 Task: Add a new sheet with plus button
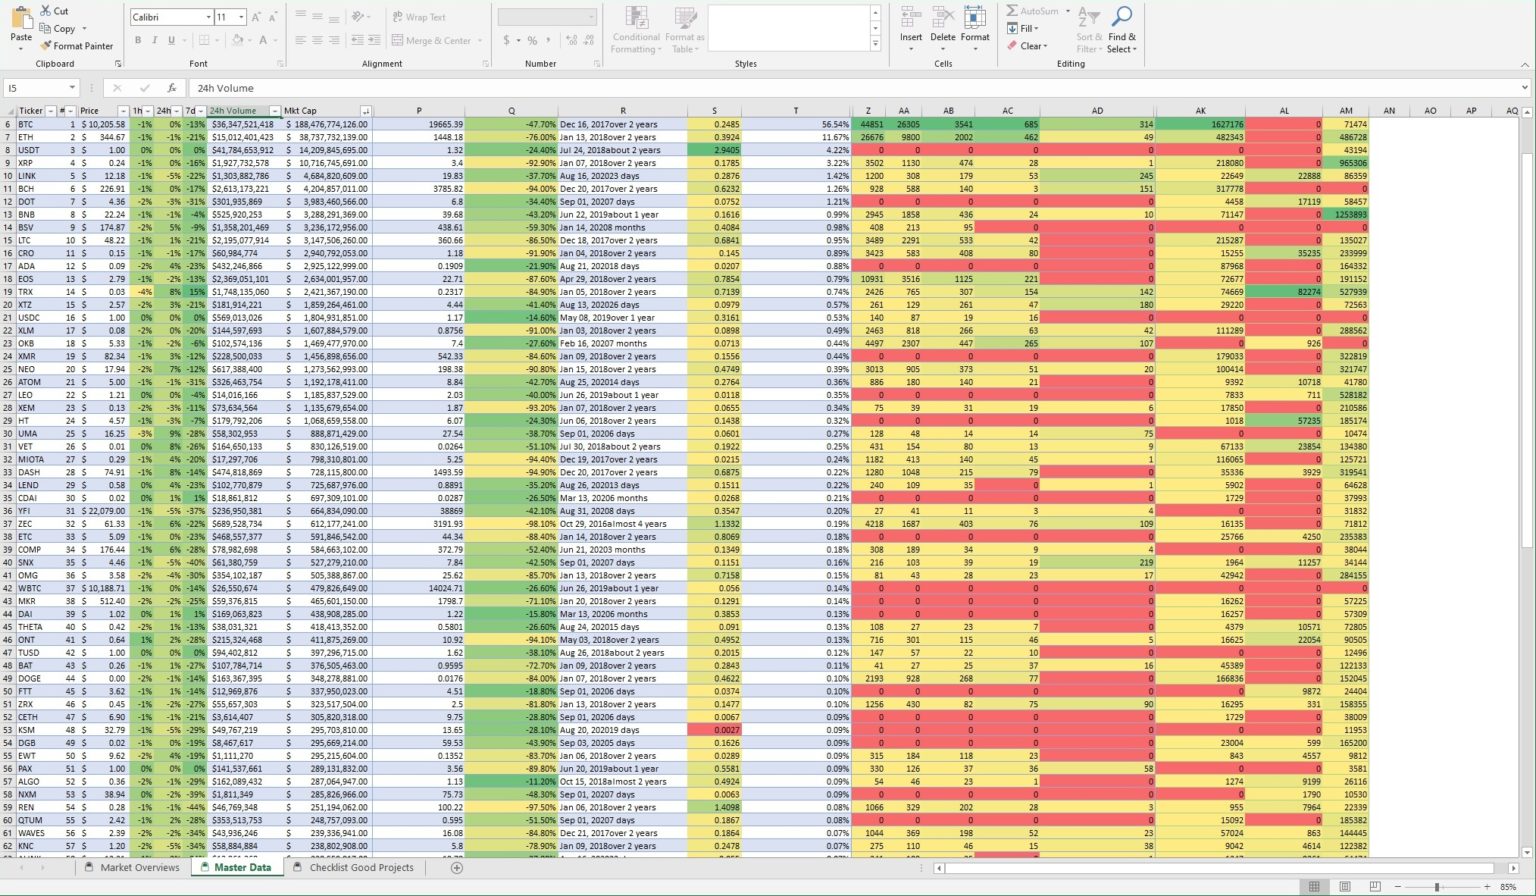457,867
